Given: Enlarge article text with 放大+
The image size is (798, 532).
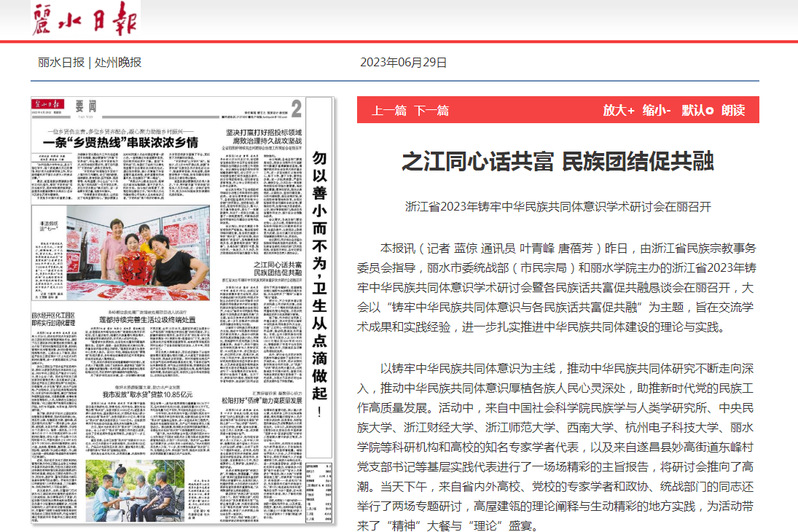Looking at the screenshot, I should (x=618, y=110).
